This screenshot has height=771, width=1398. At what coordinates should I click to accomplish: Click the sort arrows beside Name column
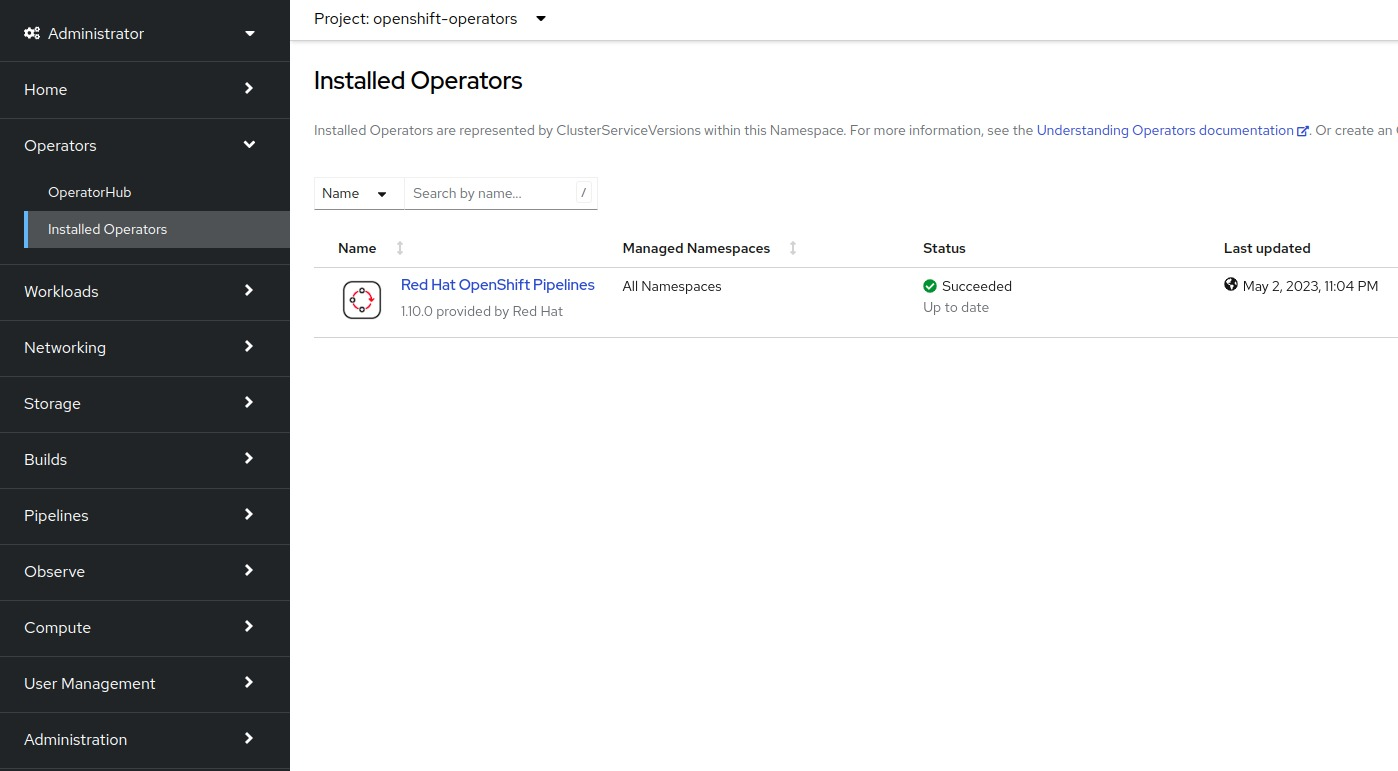click(x=400, y=248)
